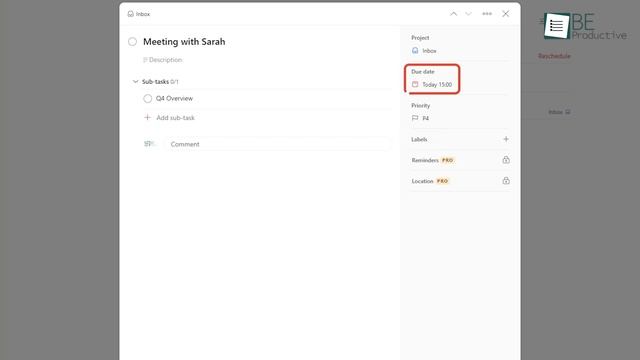This screenshot has width=640, height=360.
Task: Click the Priority label
Action: click(x=420, y=105)
